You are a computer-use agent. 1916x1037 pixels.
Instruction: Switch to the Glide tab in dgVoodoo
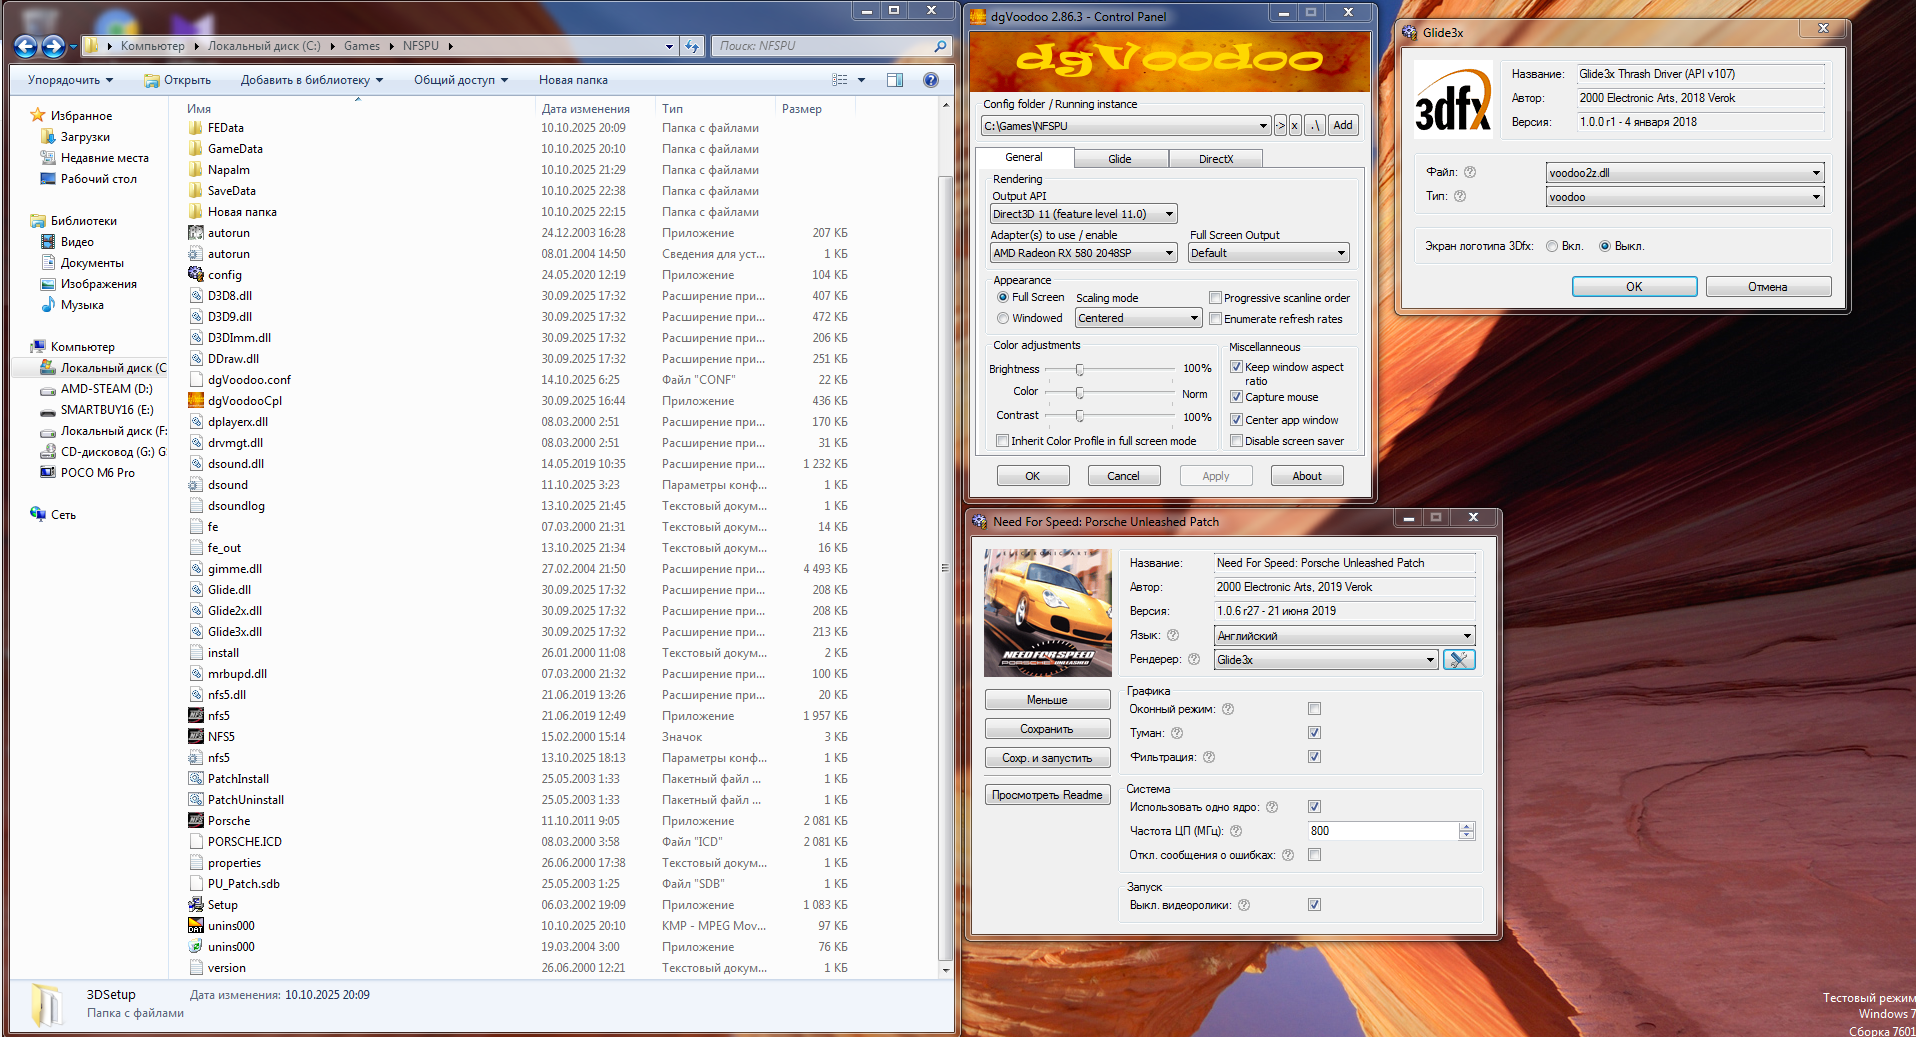click(1120, 159)
